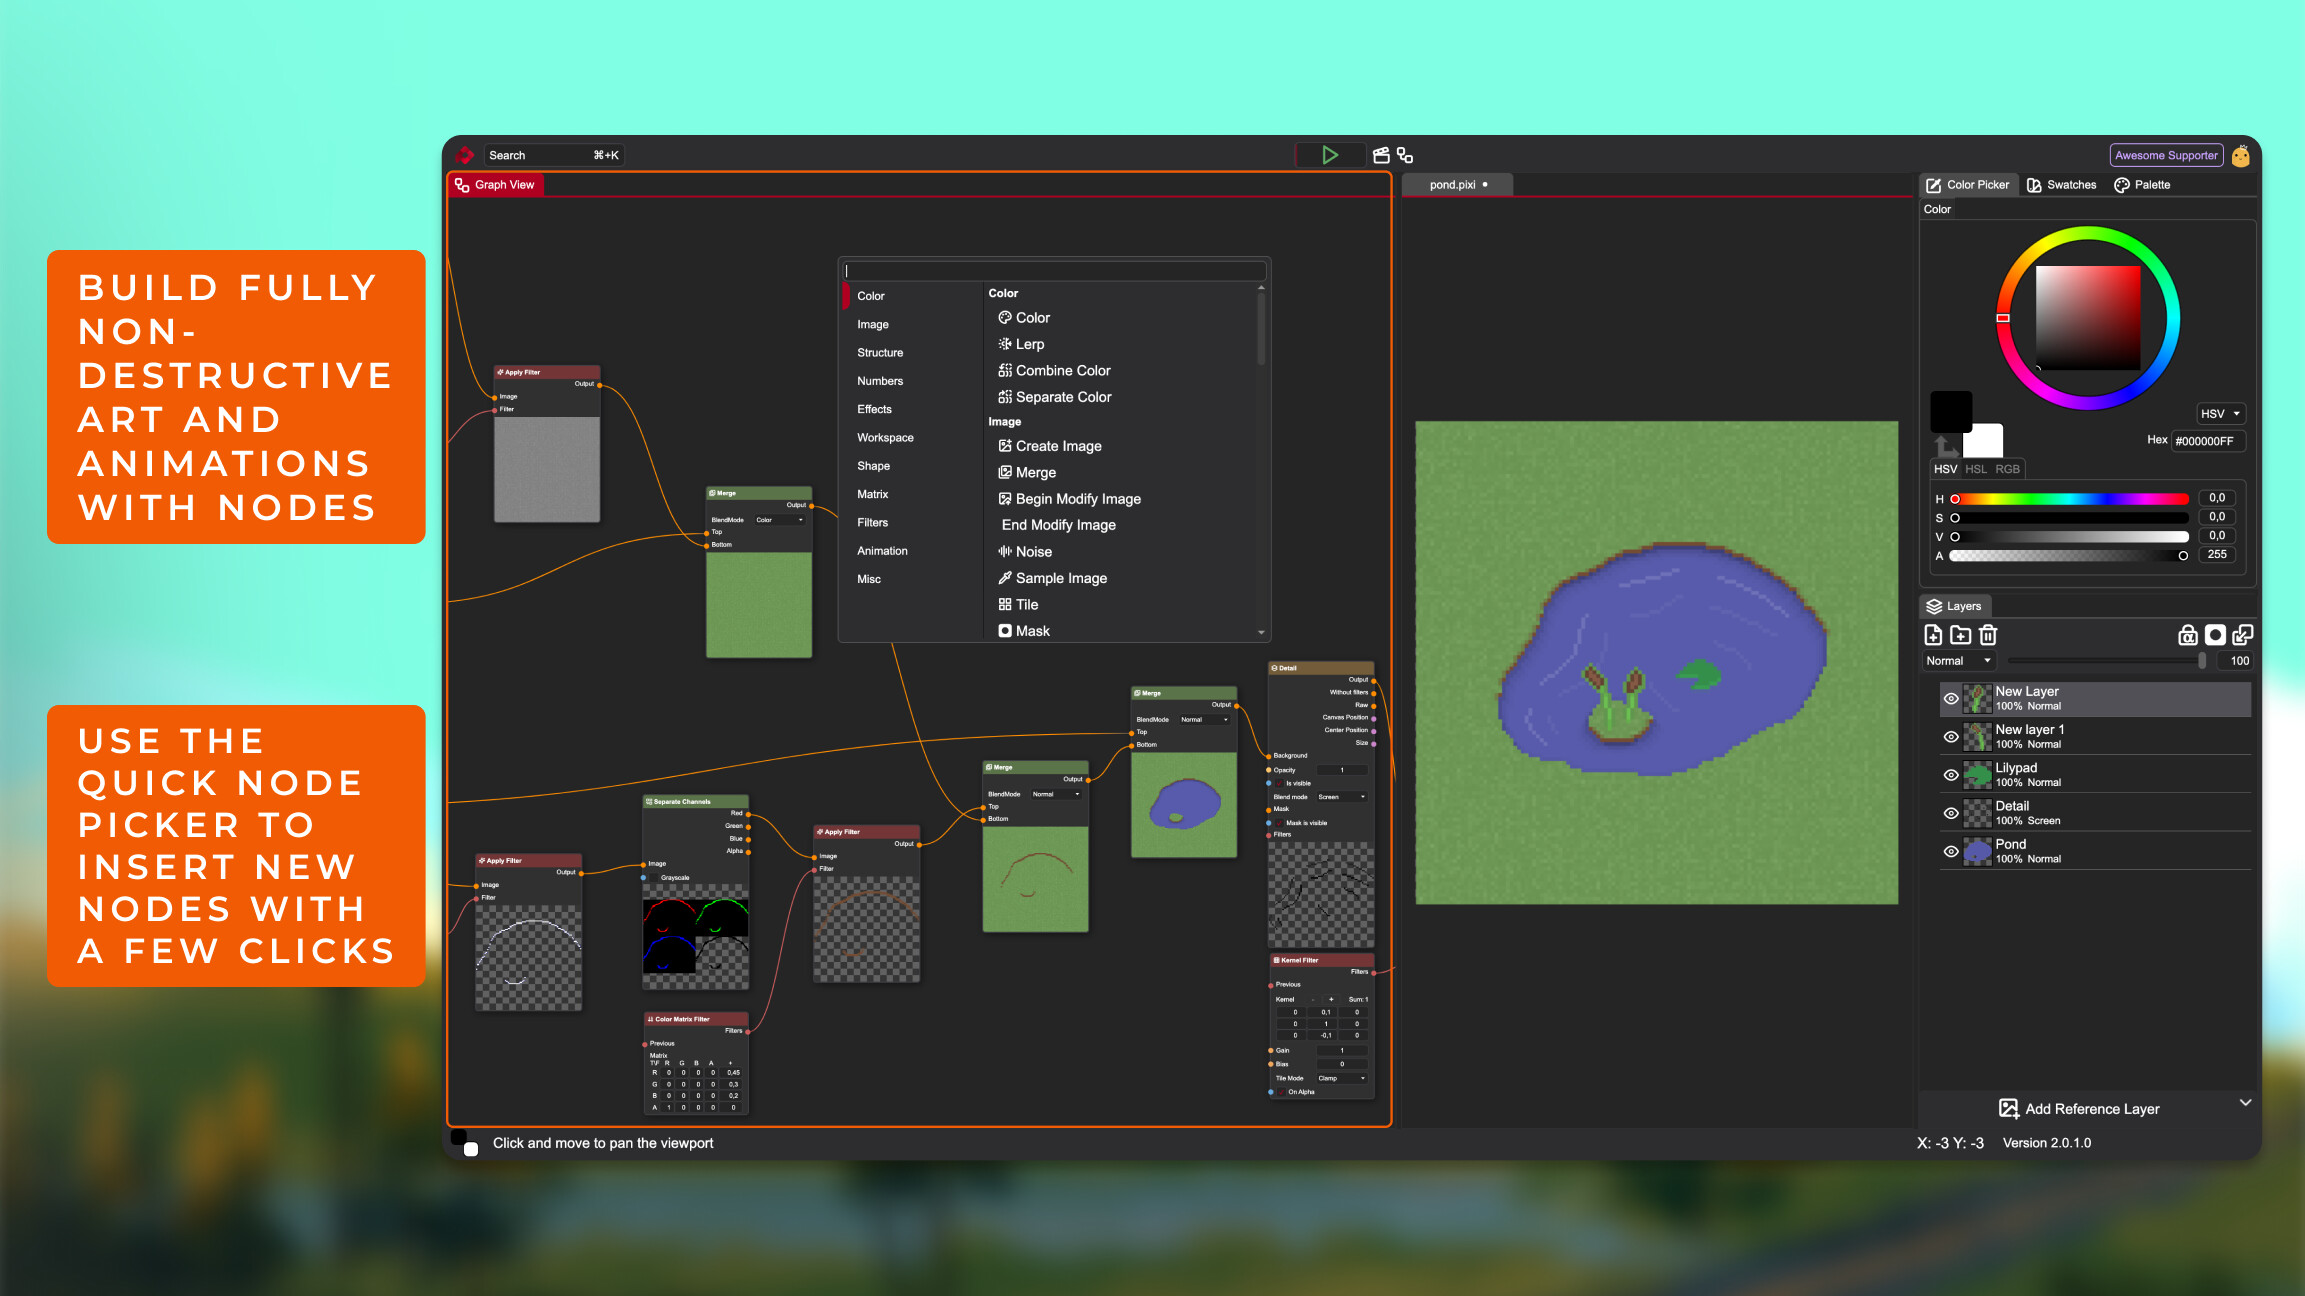Open the Palette panel

[x=2142, y=184]
